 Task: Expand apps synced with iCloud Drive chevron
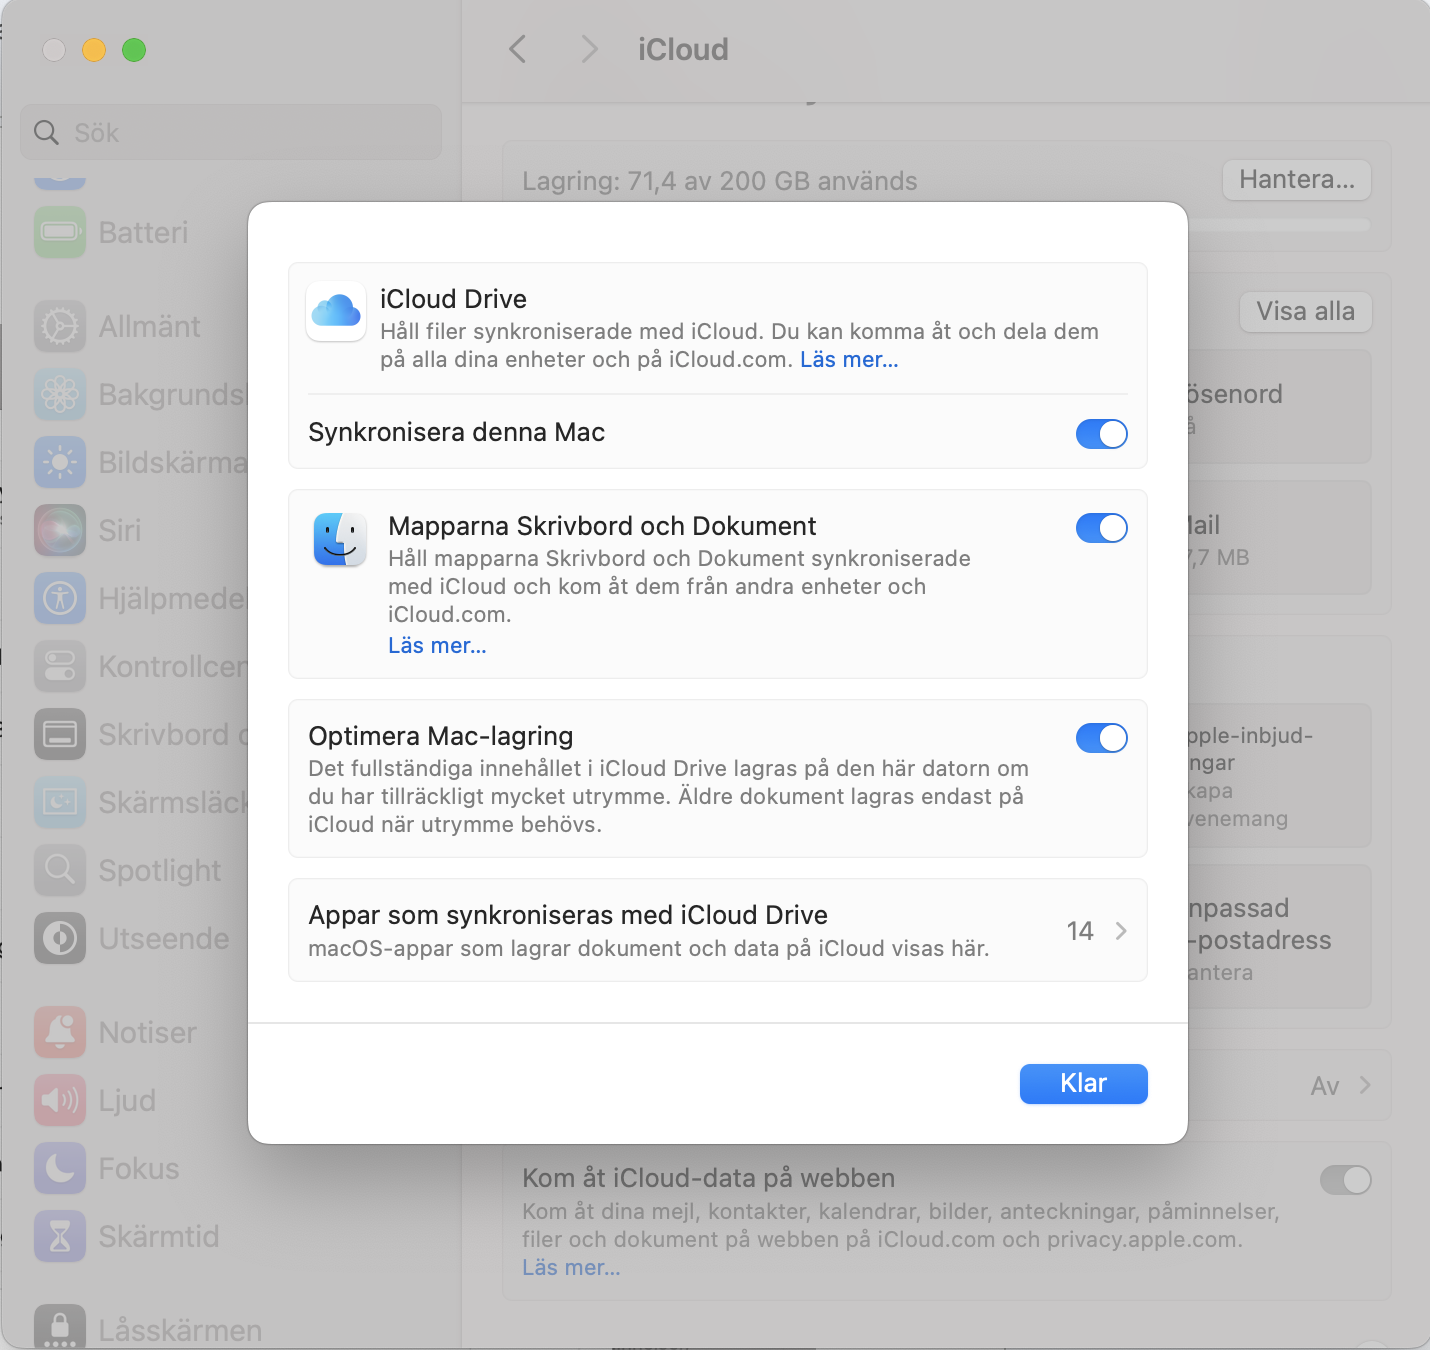tap(1121, 931)
